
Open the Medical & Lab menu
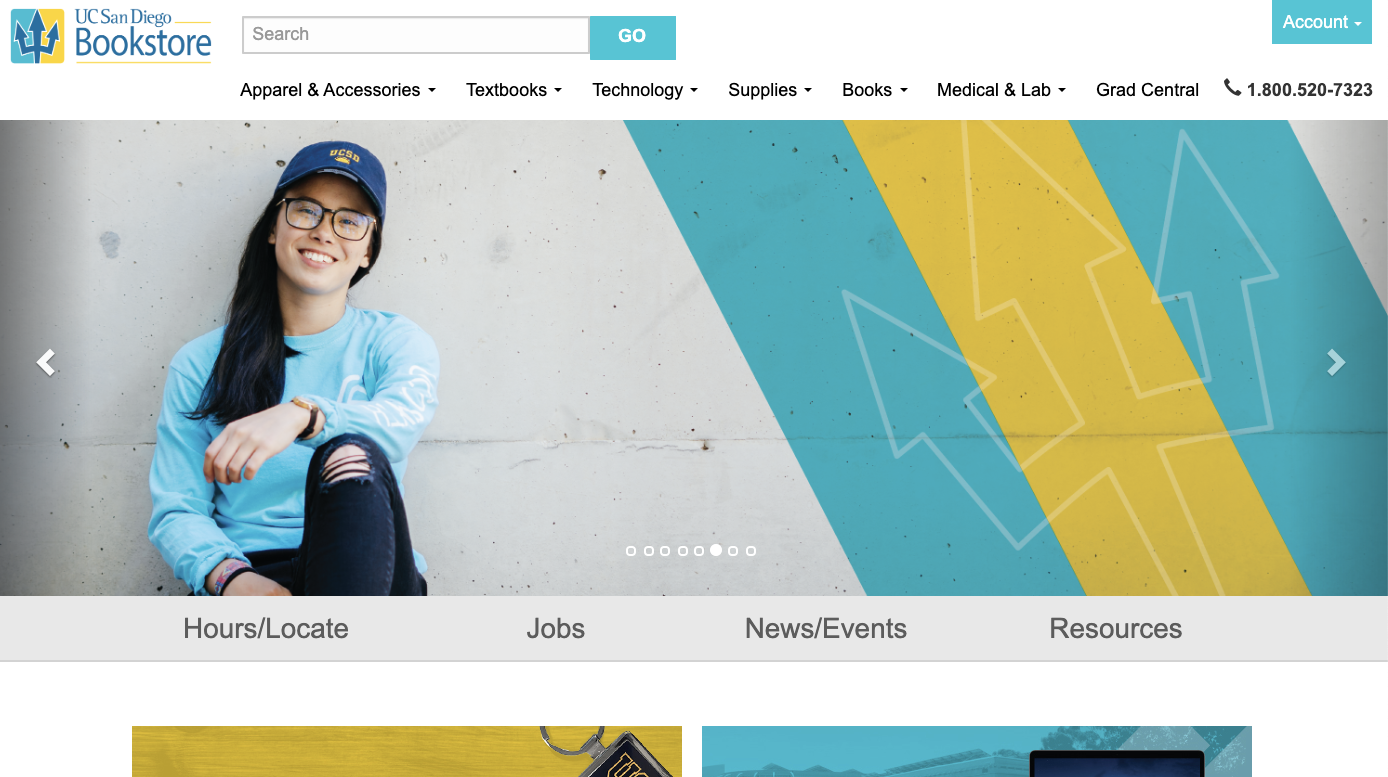point(1002,90)
